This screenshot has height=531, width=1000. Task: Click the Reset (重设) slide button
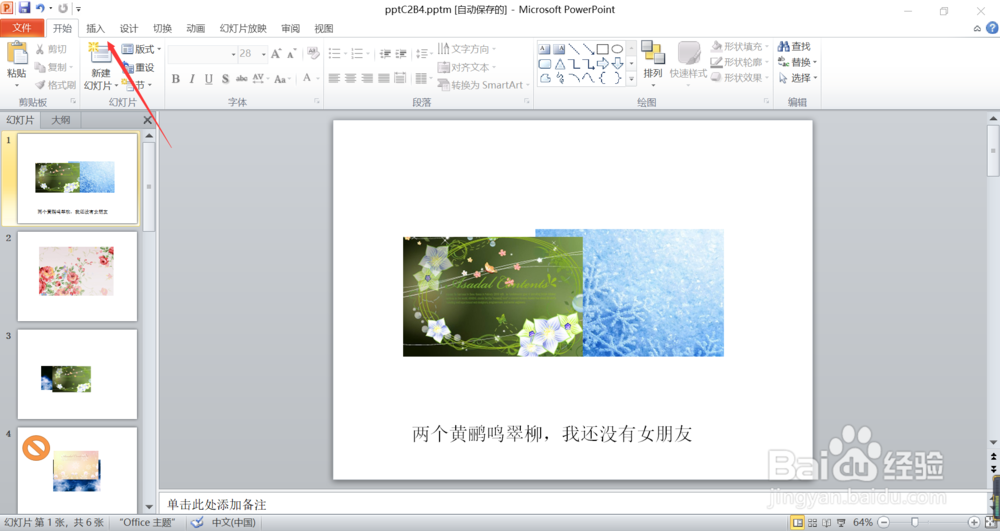(138, 67)
